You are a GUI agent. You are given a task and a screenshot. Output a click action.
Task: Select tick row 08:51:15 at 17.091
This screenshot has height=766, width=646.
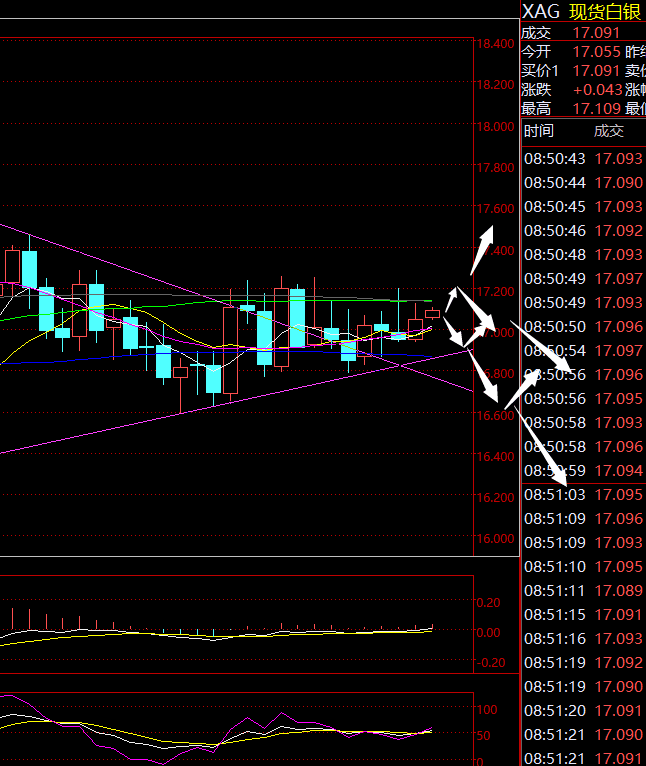click(583, 615)
